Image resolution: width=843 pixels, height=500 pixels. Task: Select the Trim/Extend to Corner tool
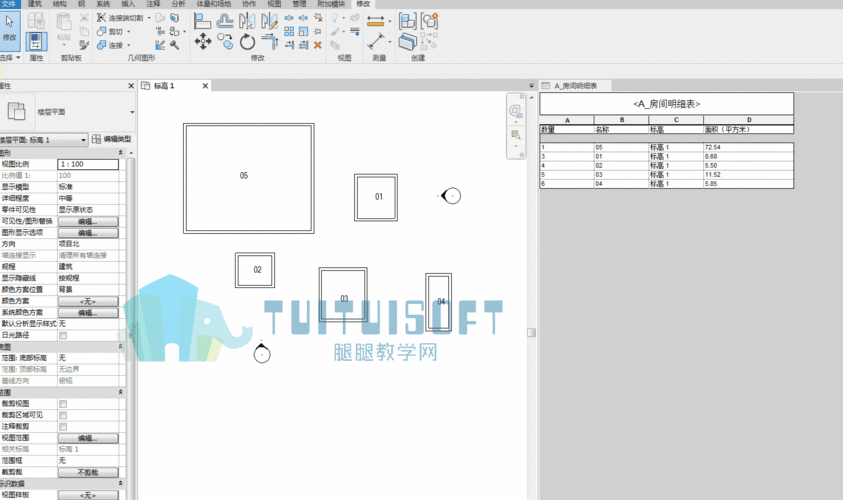pyautogui.click(x=269, y=41)
